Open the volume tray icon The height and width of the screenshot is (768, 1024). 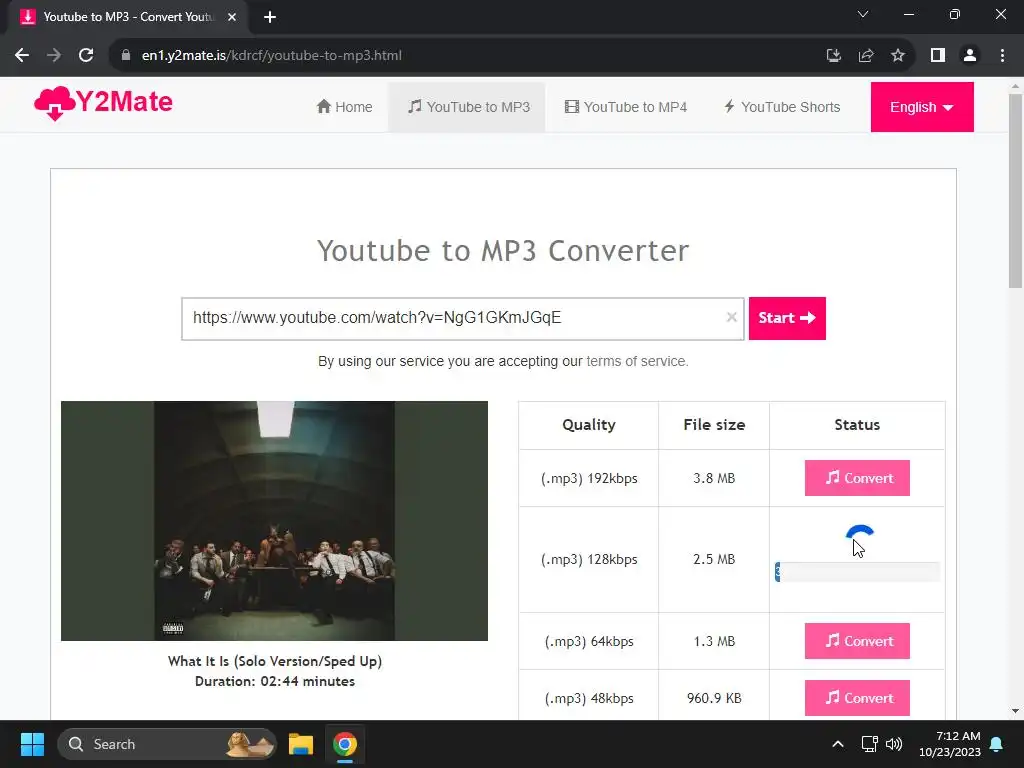point(894,744)
